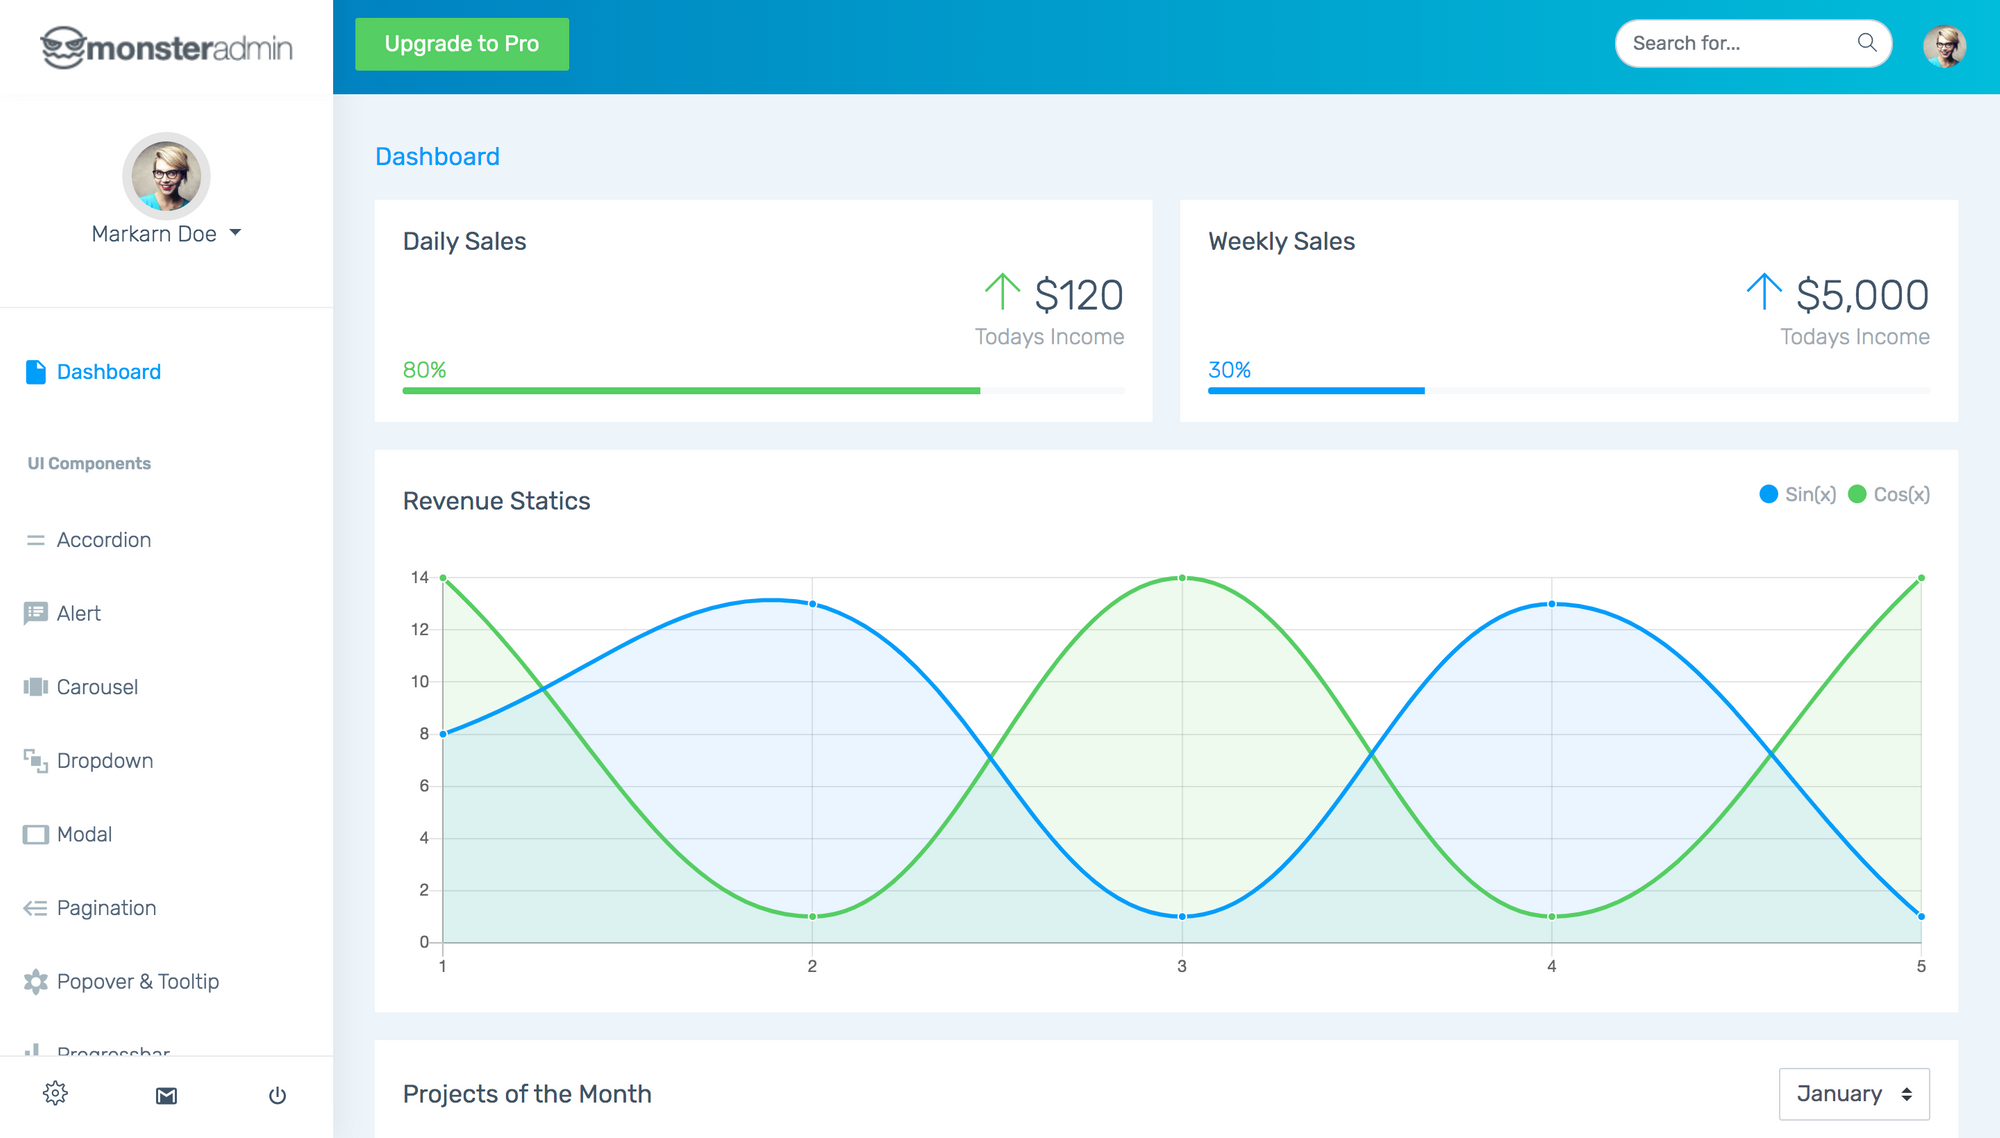
Task: Click the Daily Sales 80% progress bar
Action: point(763,391)
